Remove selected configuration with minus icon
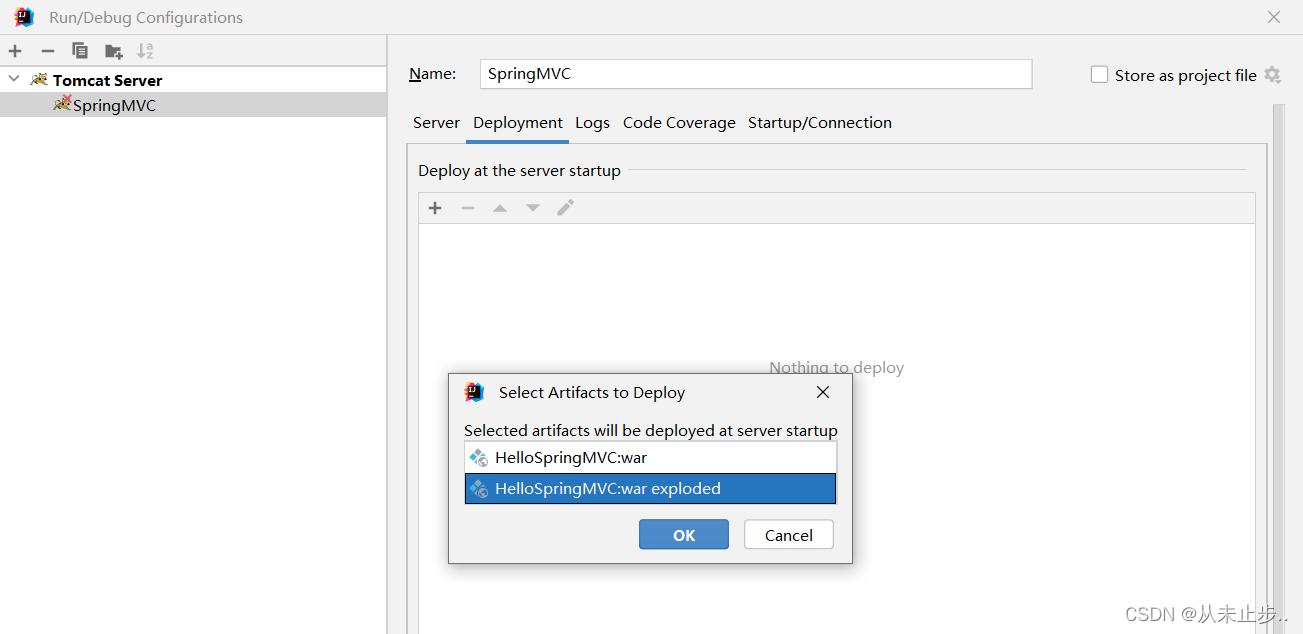The image size is (1303, 634). pyautogui.click(x=47, y=51)
